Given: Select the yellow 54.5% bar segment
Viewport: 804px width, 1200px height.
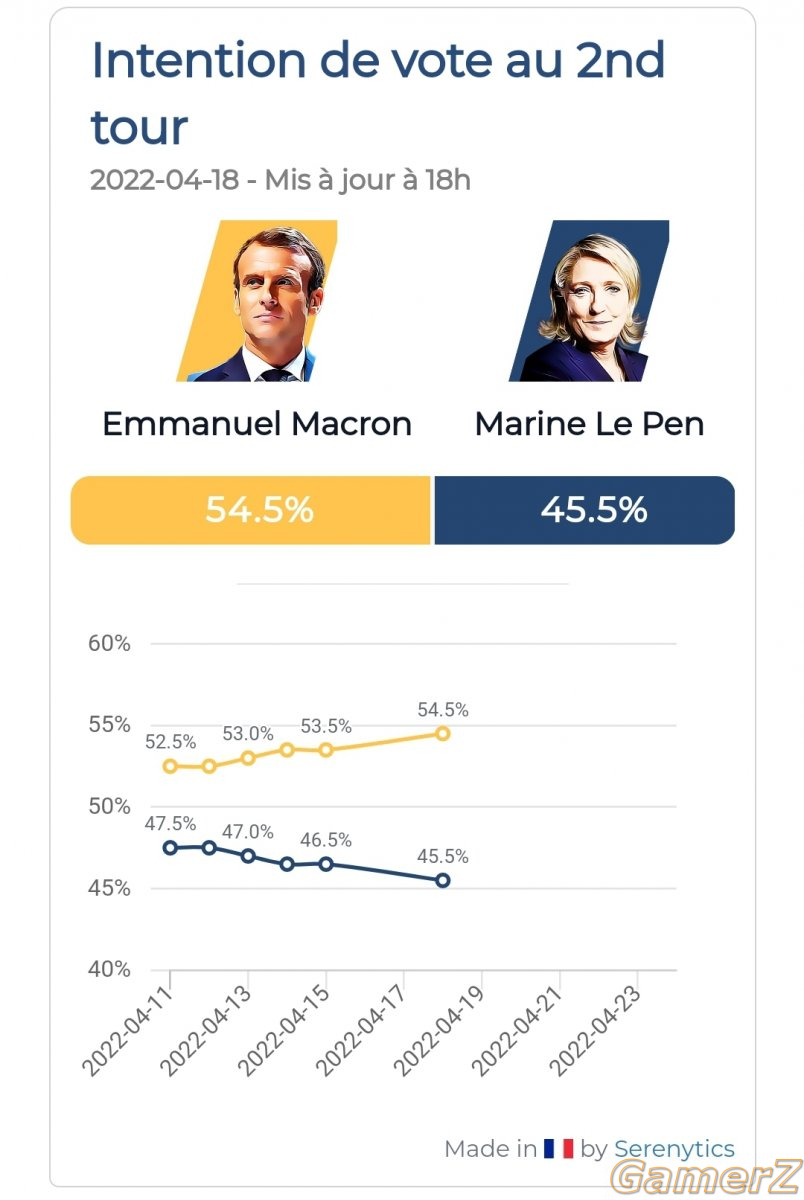Looking at the screenshot, I should coord(251,510).
